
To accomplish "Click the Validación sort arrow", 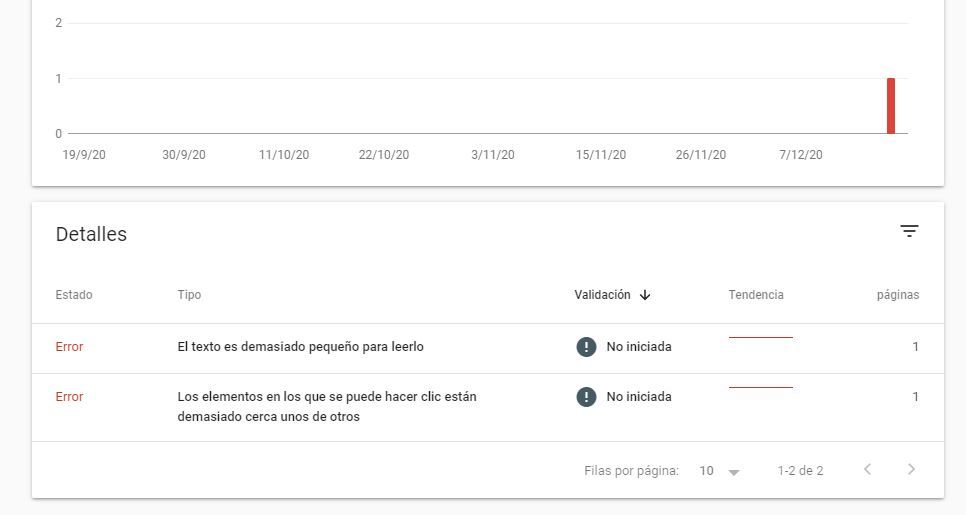I will point(645,295).
